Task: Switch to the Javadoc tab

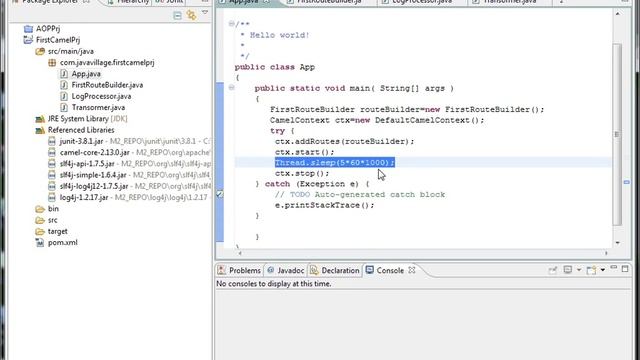Action: coord(285,270)
